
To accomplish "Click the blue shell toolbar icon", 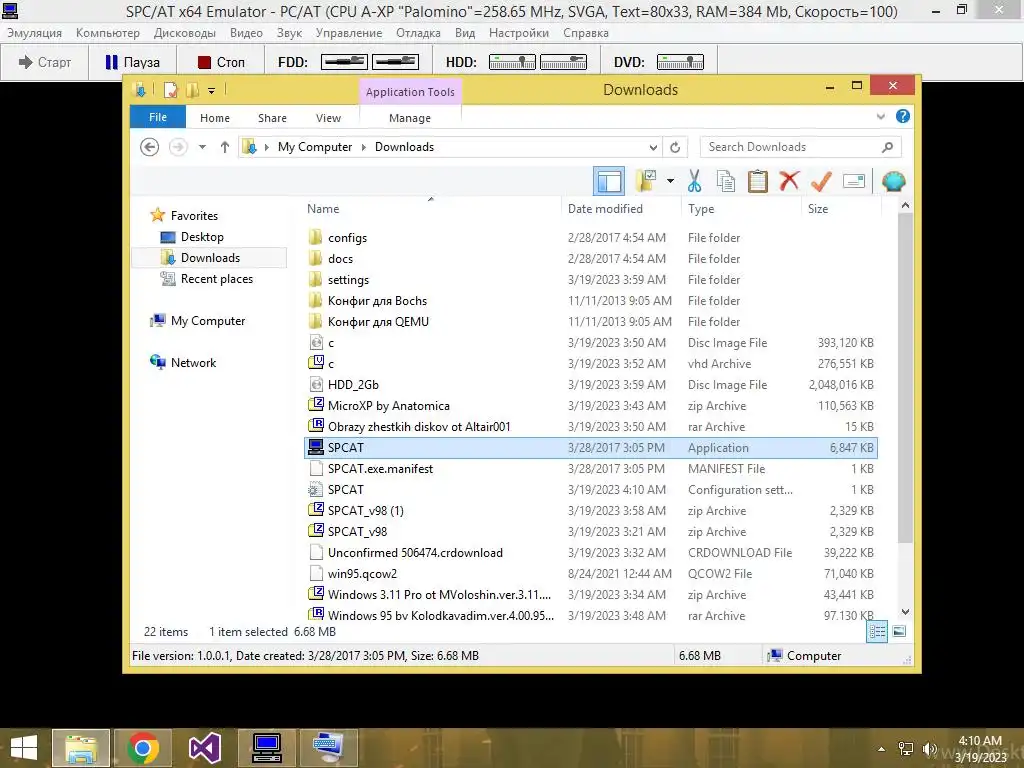I will pyautogui.click(x=893, y=181).
